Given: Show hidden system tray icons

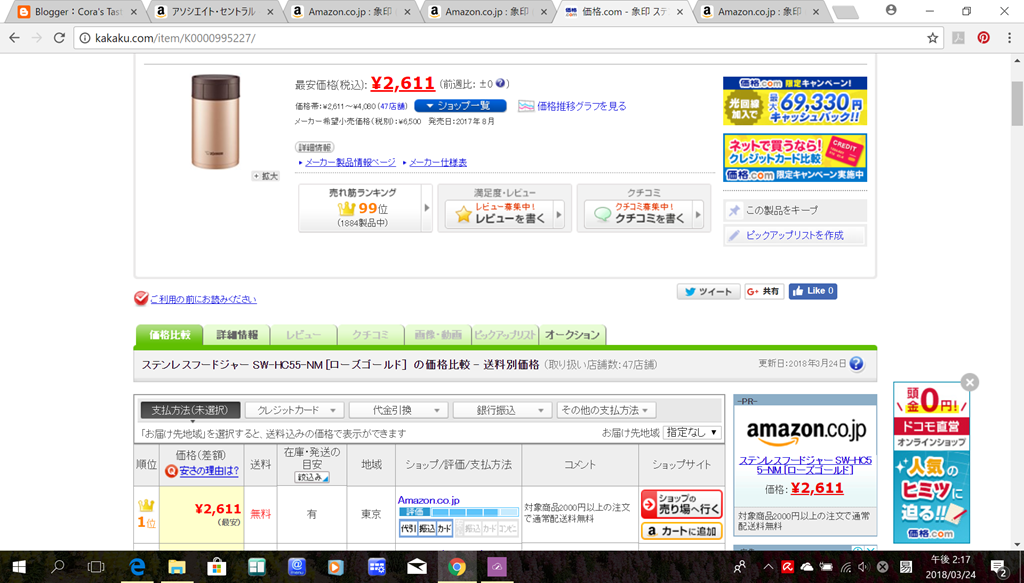Looking at the screenshot, I should pyautogui.click(x=769, y=567).
